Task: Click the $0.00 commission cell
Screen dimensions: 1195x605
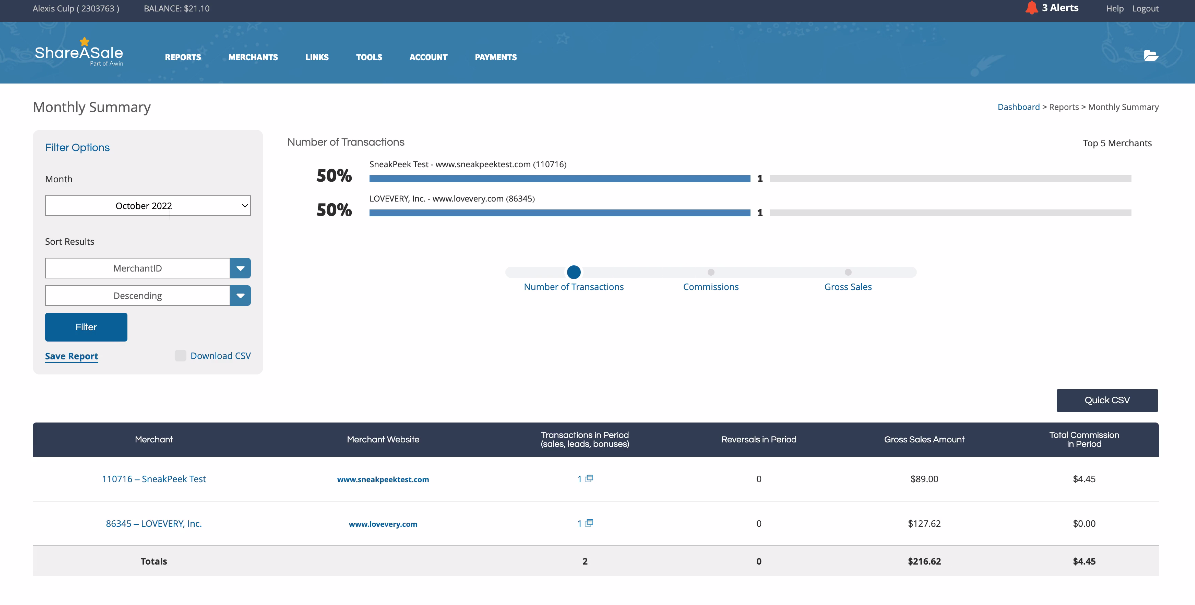Action: tap(1084, 523)
